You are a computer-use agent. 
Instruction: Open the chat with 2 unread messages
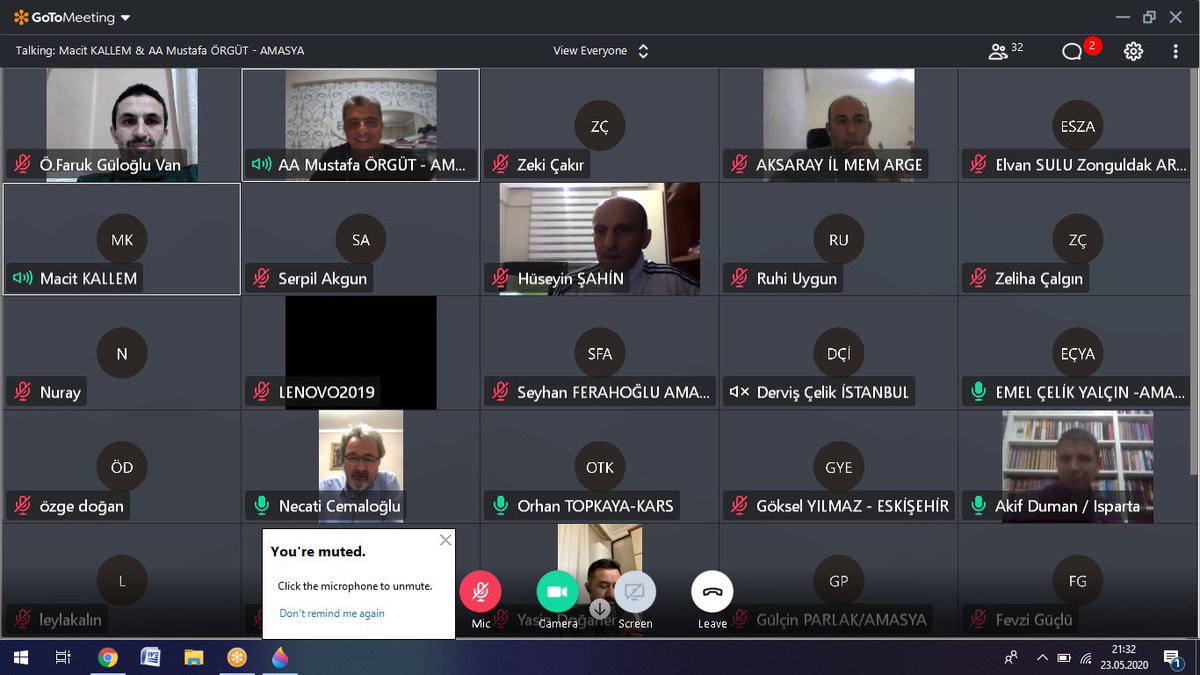tap(1081, 50)
